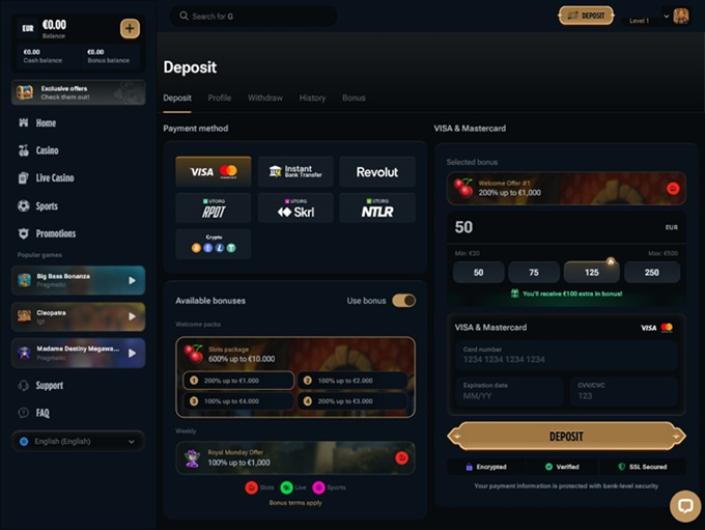Click the large gold DEPOSIT button
This screenshot has height=530, width=705.
(567, 436)
